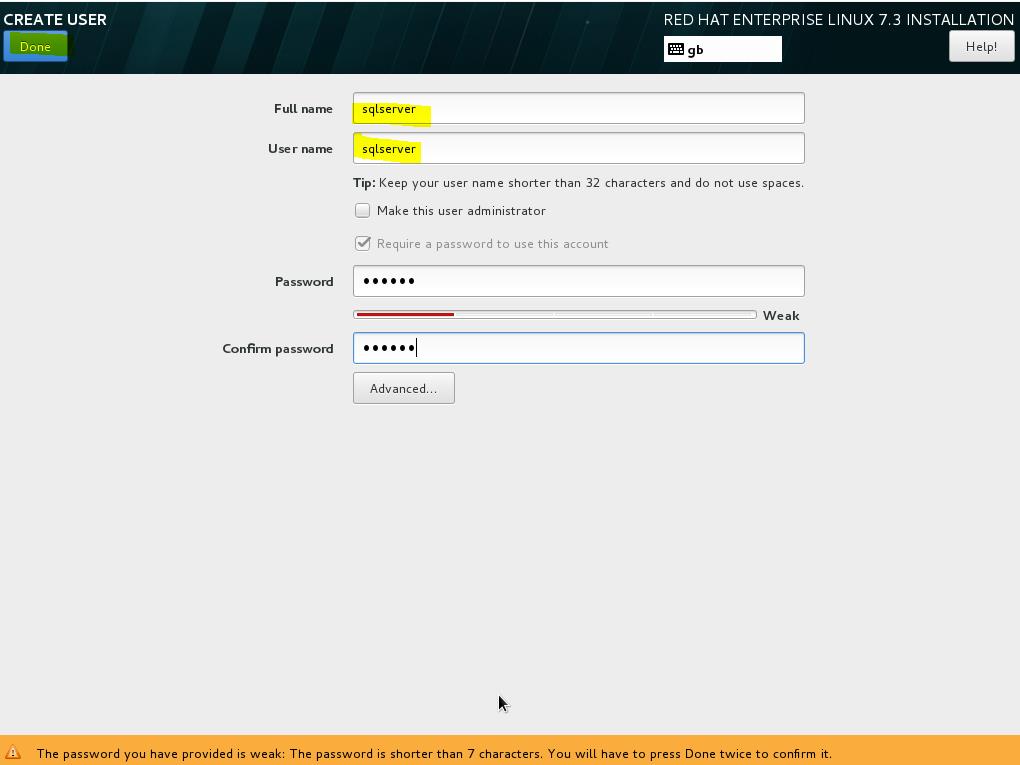Focus the Full name input field
This screenshot has width=1020, height=765.
(x=578, y=108)
